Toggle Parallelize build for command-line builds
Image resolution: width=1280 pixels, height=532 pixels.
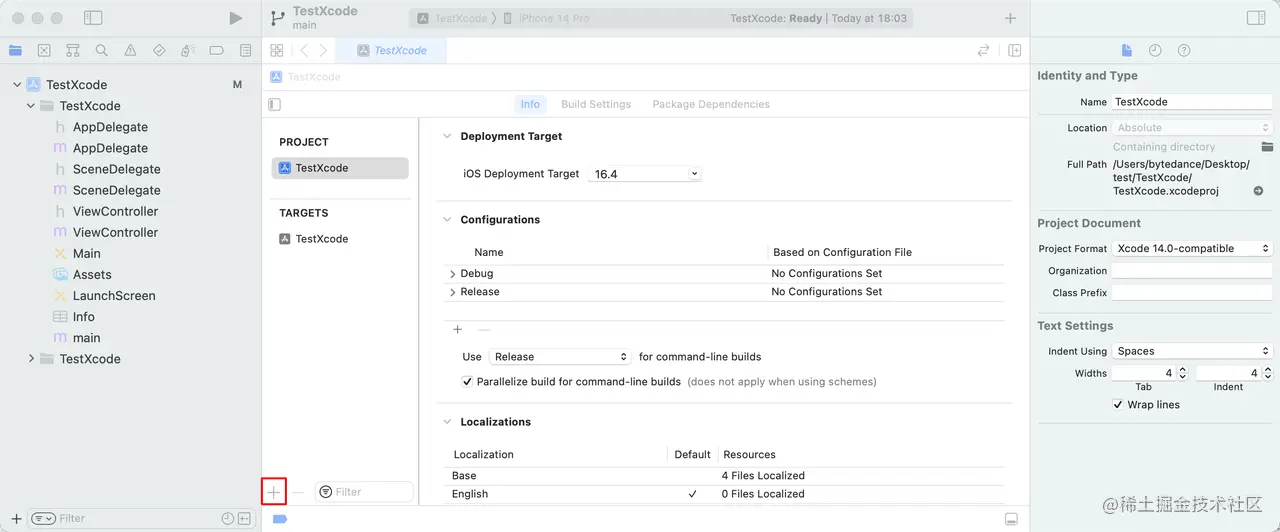pos(467,382)
